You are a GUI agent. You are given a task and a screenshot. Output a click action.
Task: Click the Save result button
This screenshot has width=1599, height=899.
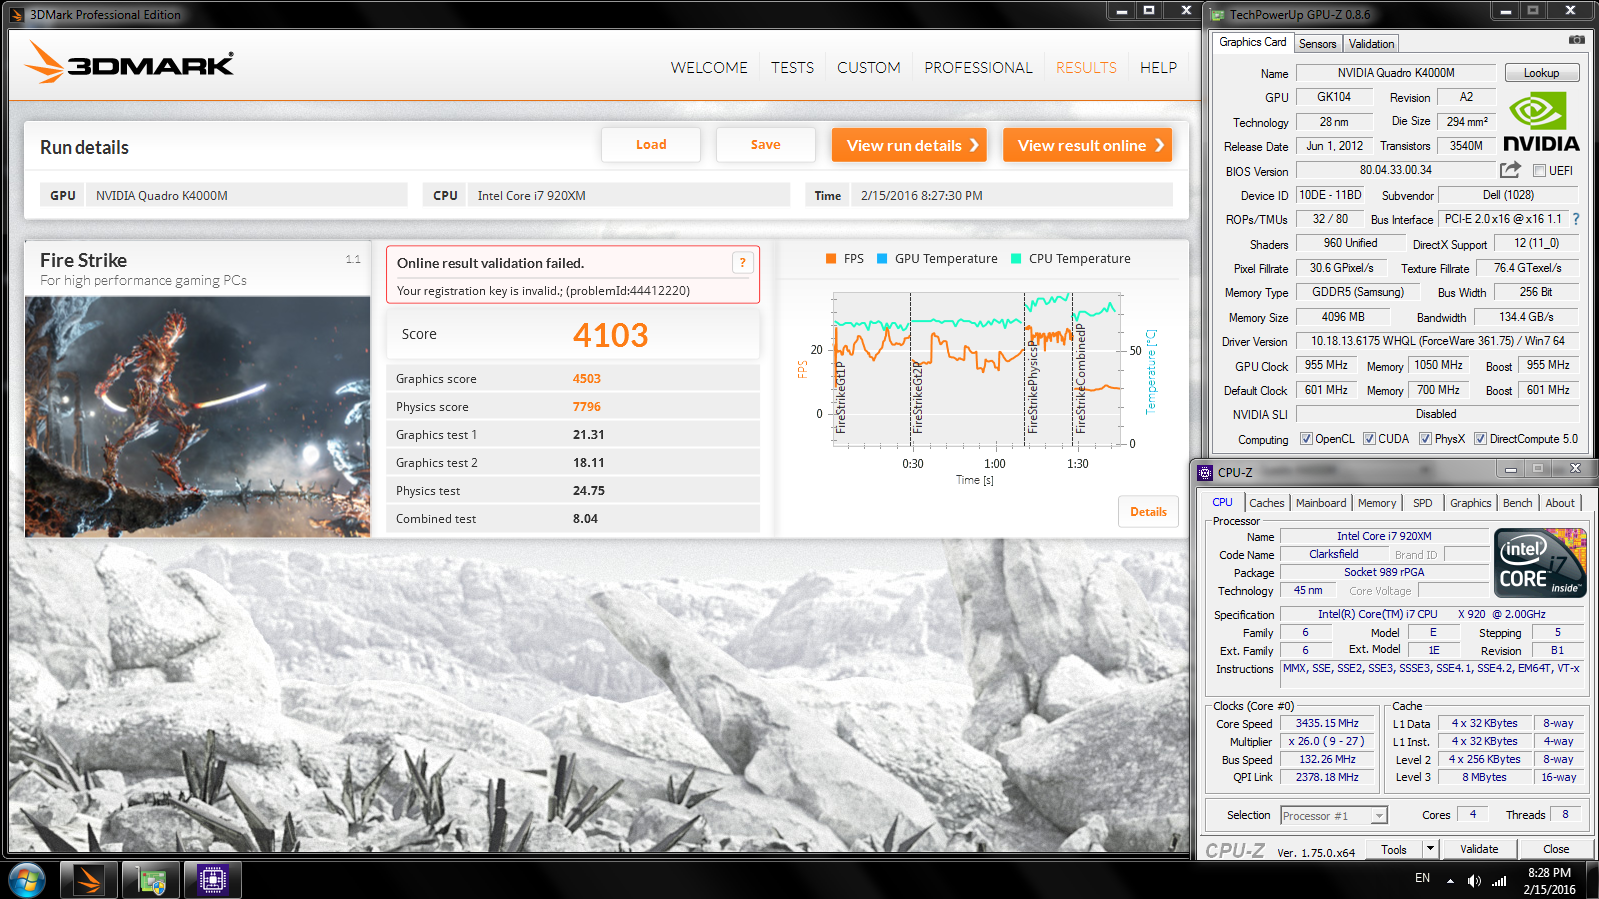766,145
